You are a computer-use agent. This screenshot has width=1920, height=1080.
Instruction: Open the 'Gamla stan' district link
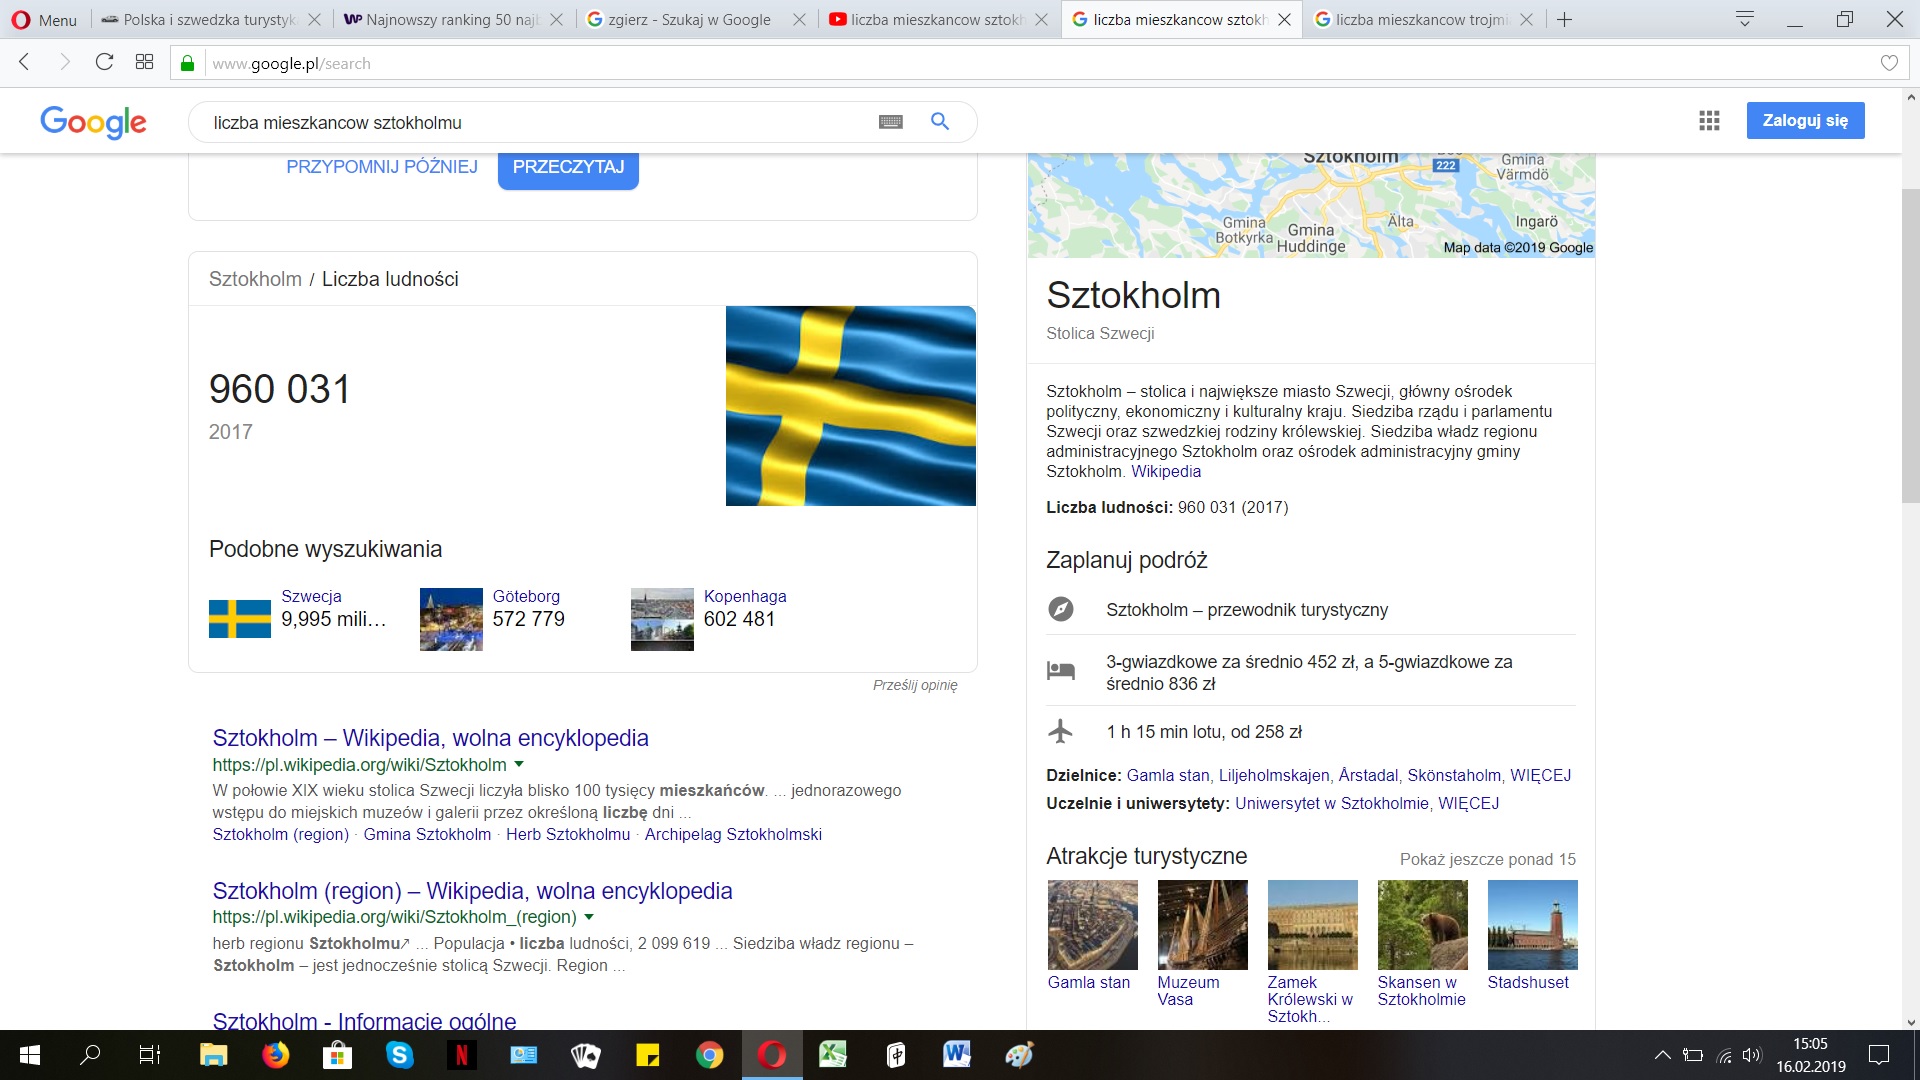[x=1168, y=776]
